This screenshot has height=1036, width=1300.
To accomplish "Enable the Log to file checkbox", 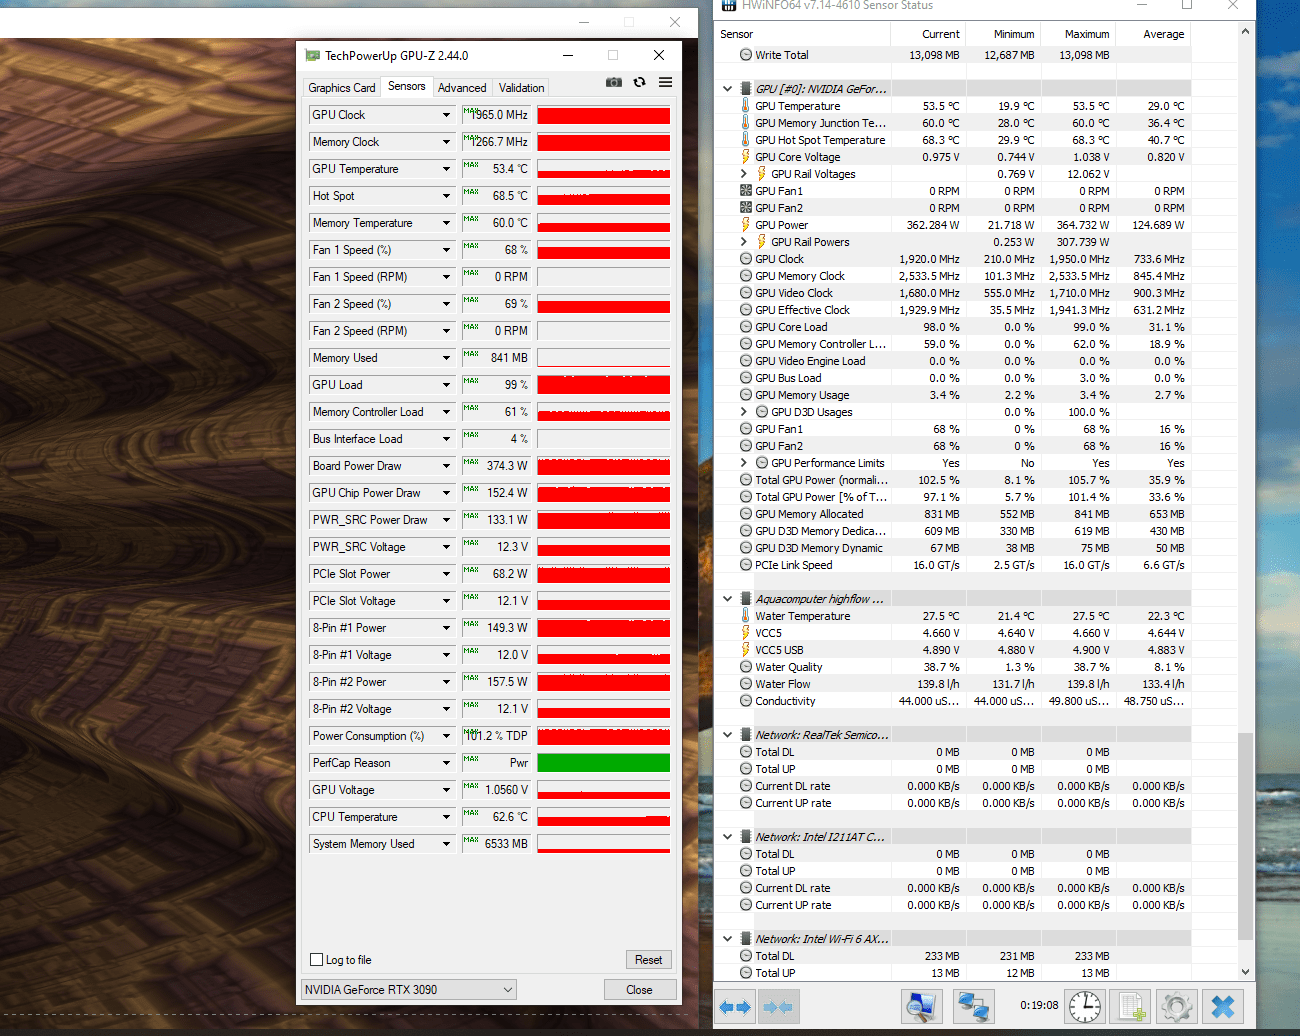I will coord(317,960).
